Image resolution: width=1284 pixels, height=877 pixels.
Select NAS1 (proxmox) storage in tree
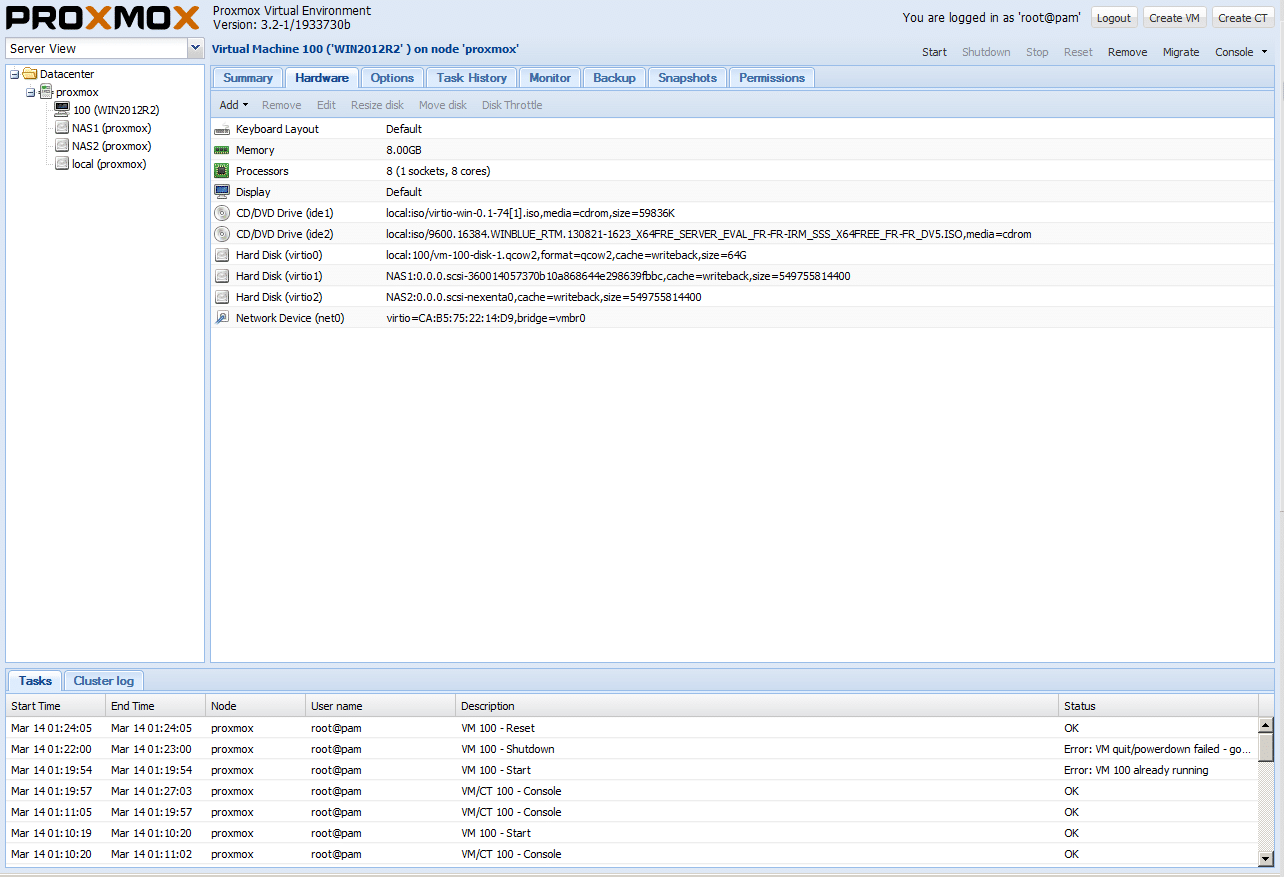click(111, 128)
